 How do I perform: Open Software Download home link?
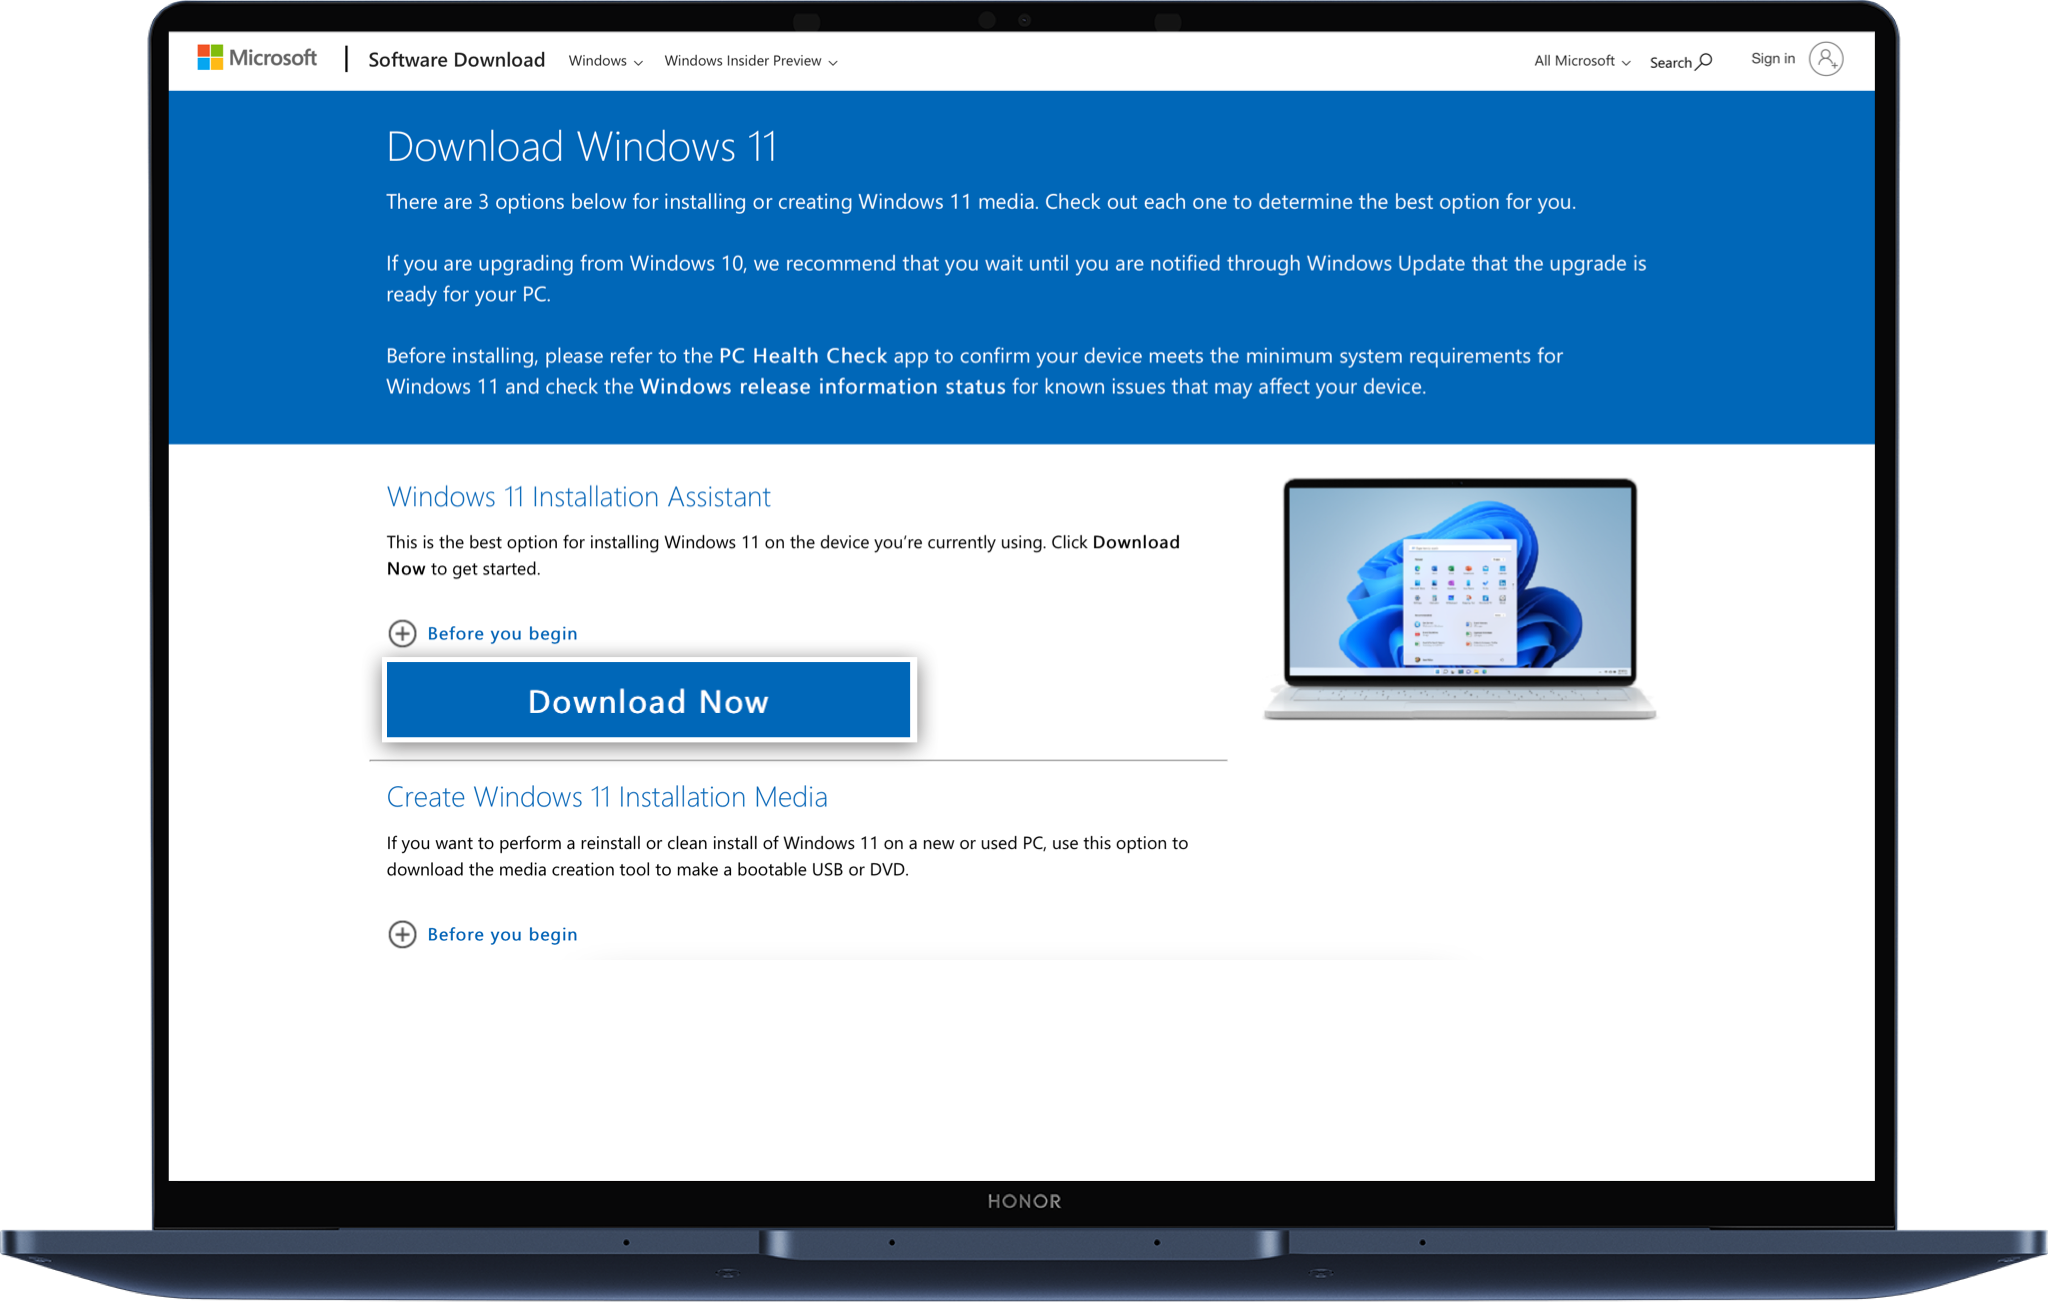(x=456, y=60)
